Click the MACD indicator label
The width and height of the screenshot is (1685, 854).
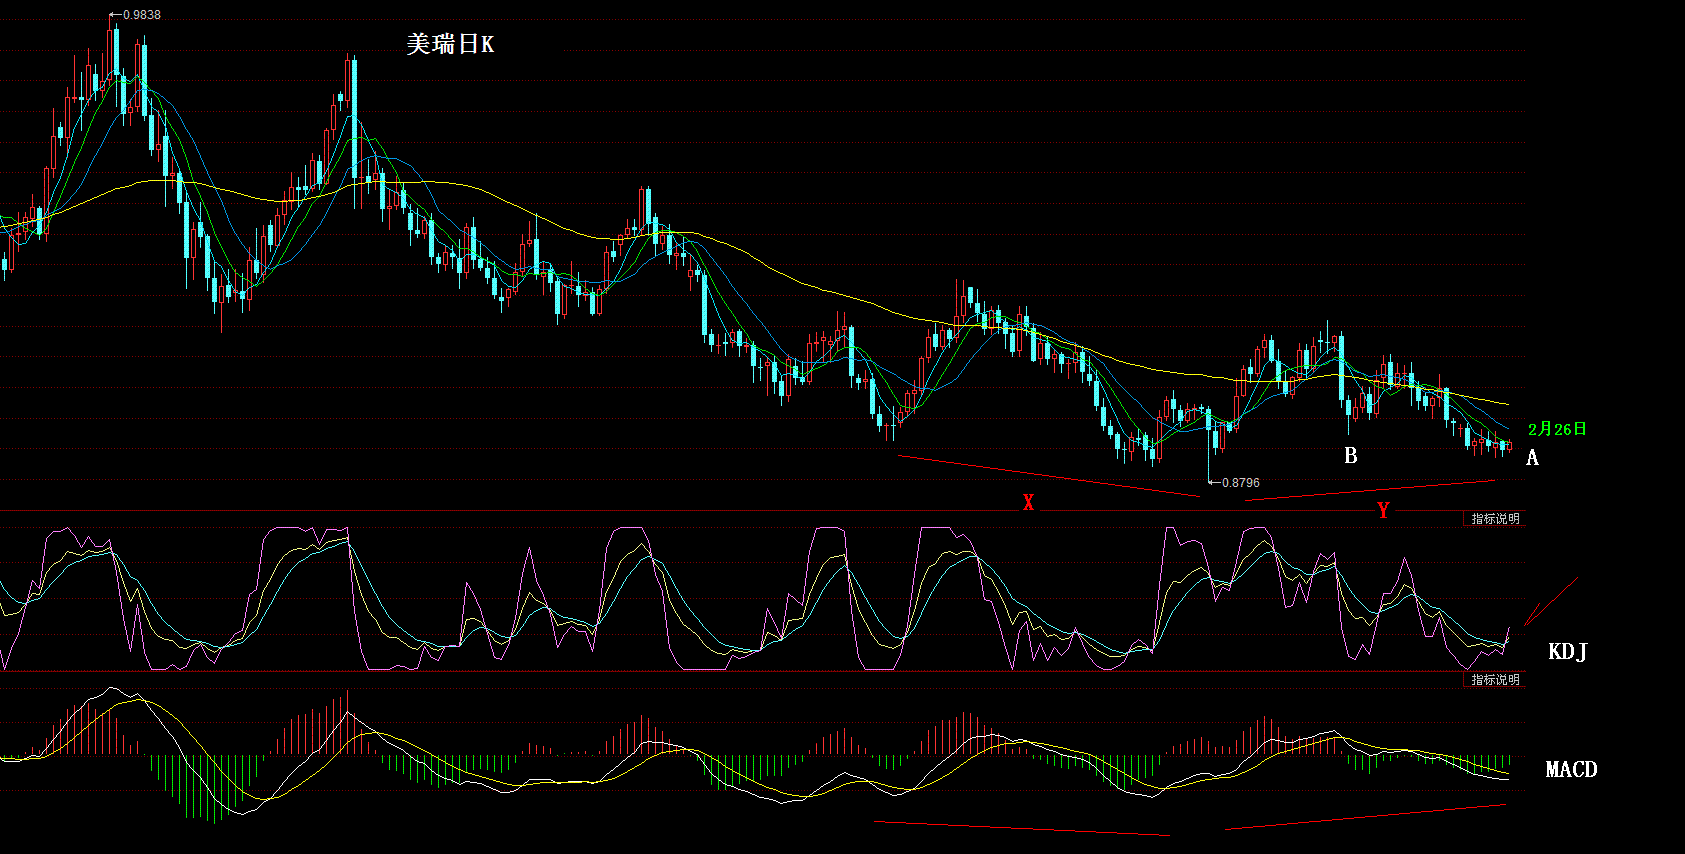tap(1571, 769)
